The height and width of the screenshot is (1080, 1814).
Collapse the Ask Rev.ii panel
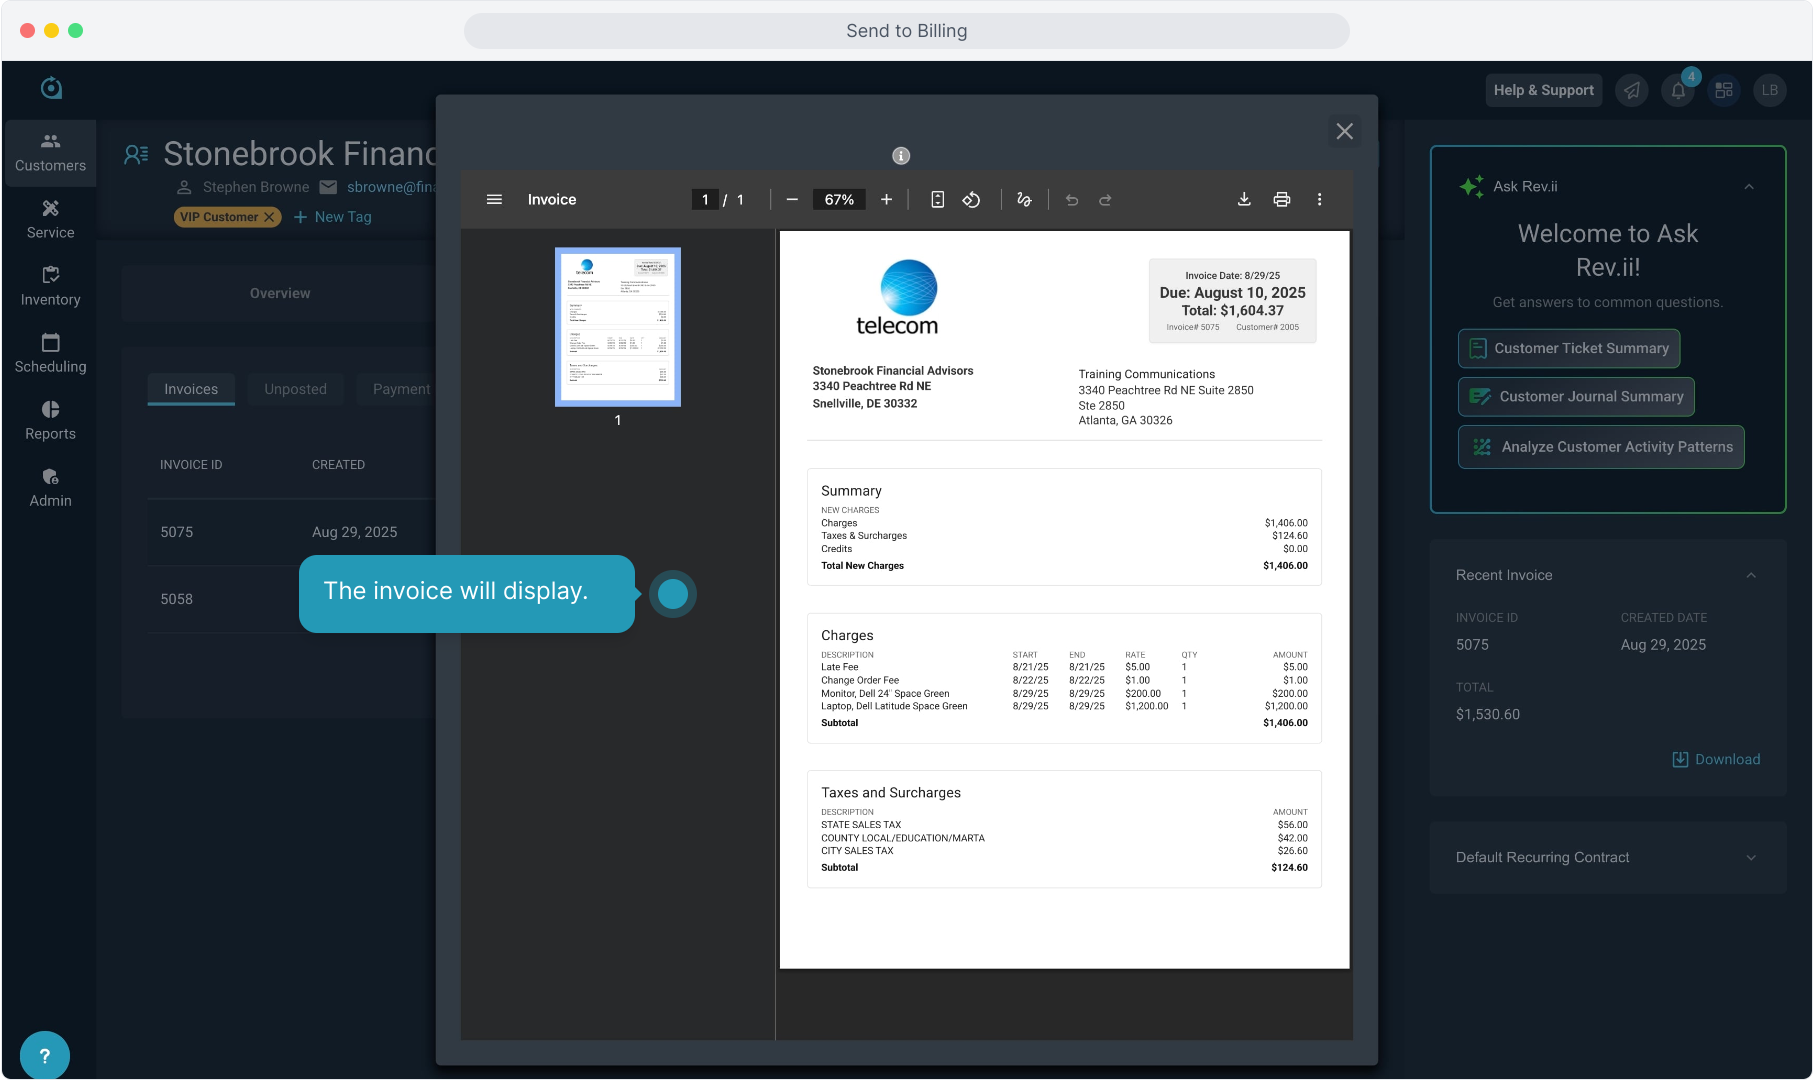click(1749, 187)
